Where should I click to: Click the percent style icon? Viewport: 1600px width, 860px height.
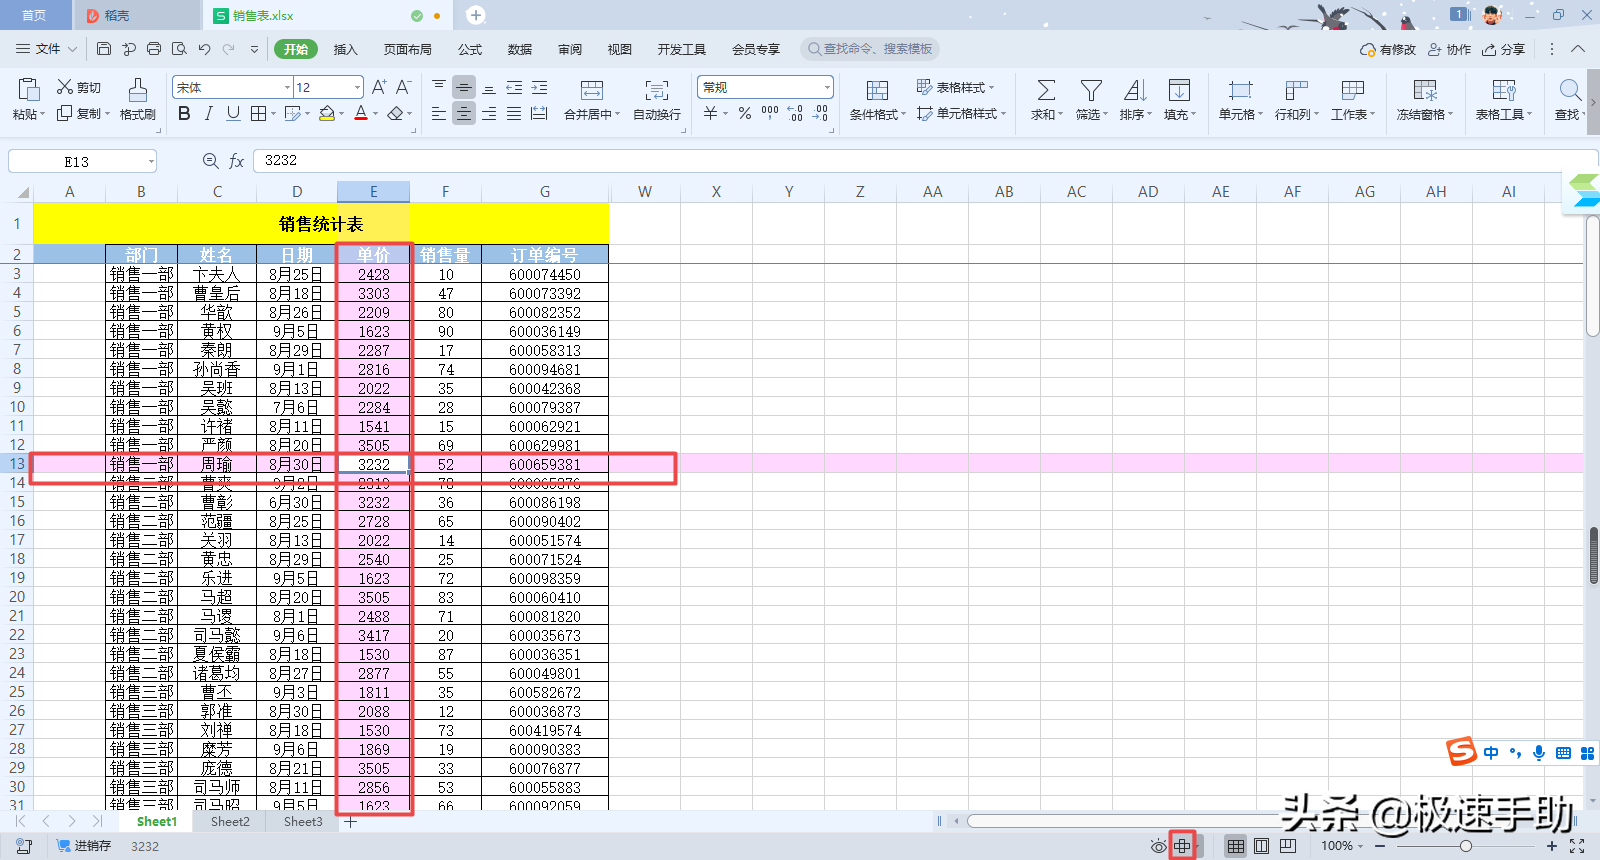point(744,114)
